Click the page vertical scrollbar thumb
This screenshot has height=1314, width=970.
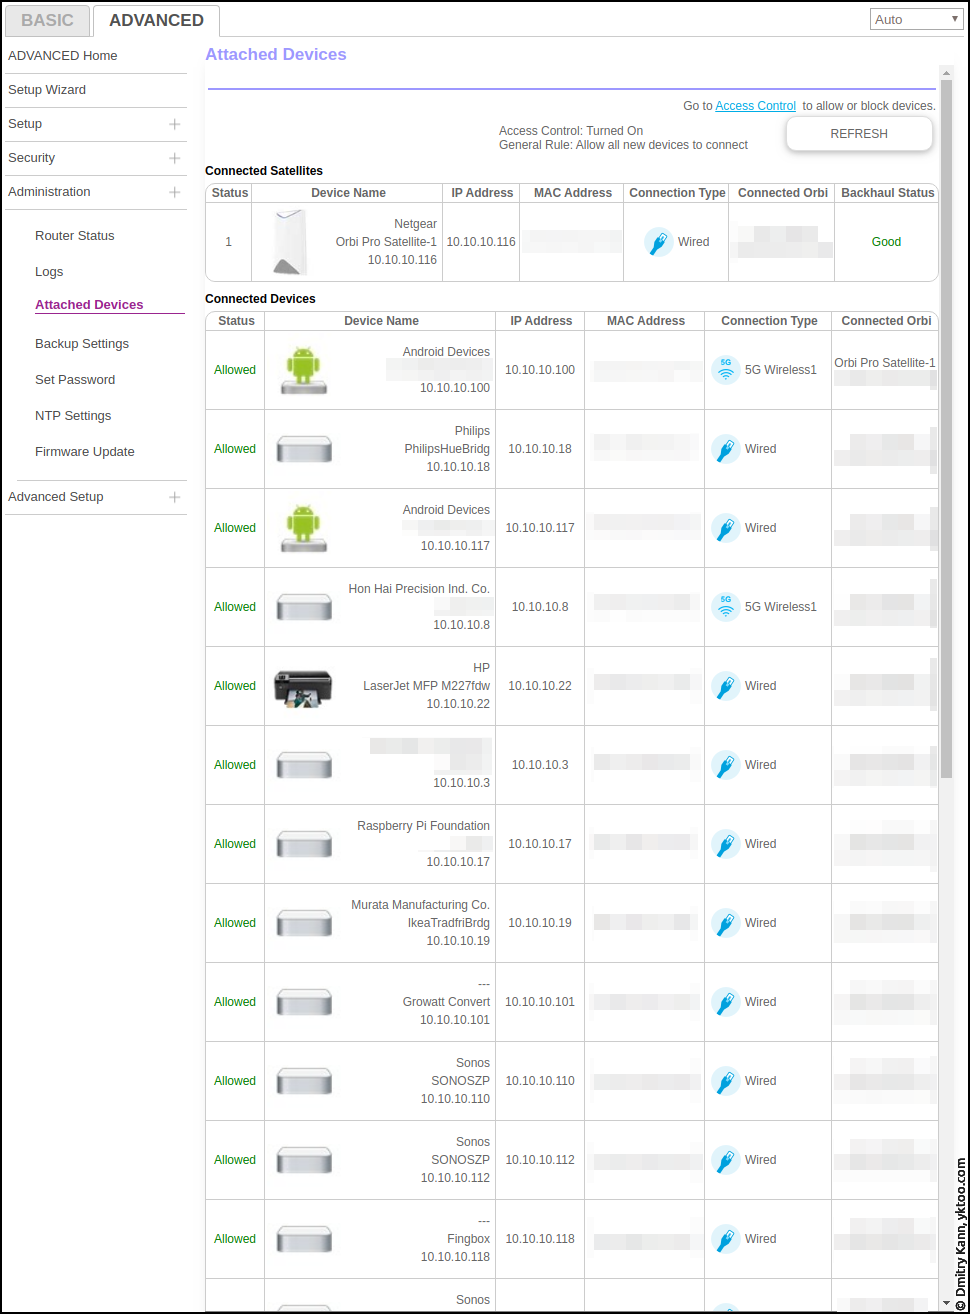coord(946,430)
